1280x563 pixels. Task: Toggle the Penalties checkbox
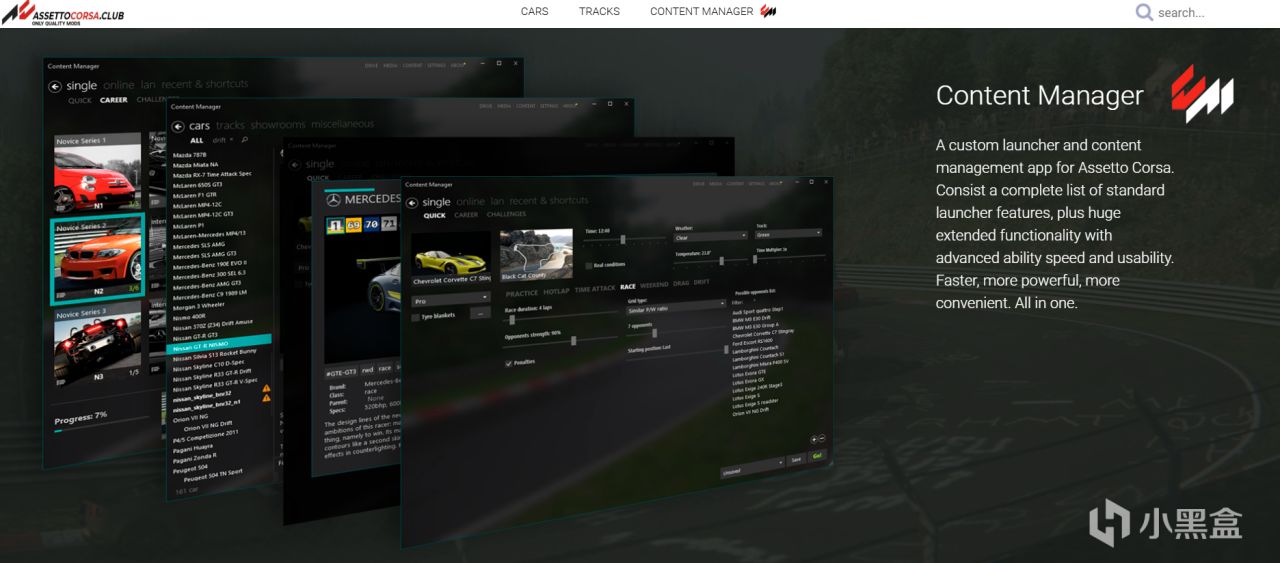(x=509, y=363)
